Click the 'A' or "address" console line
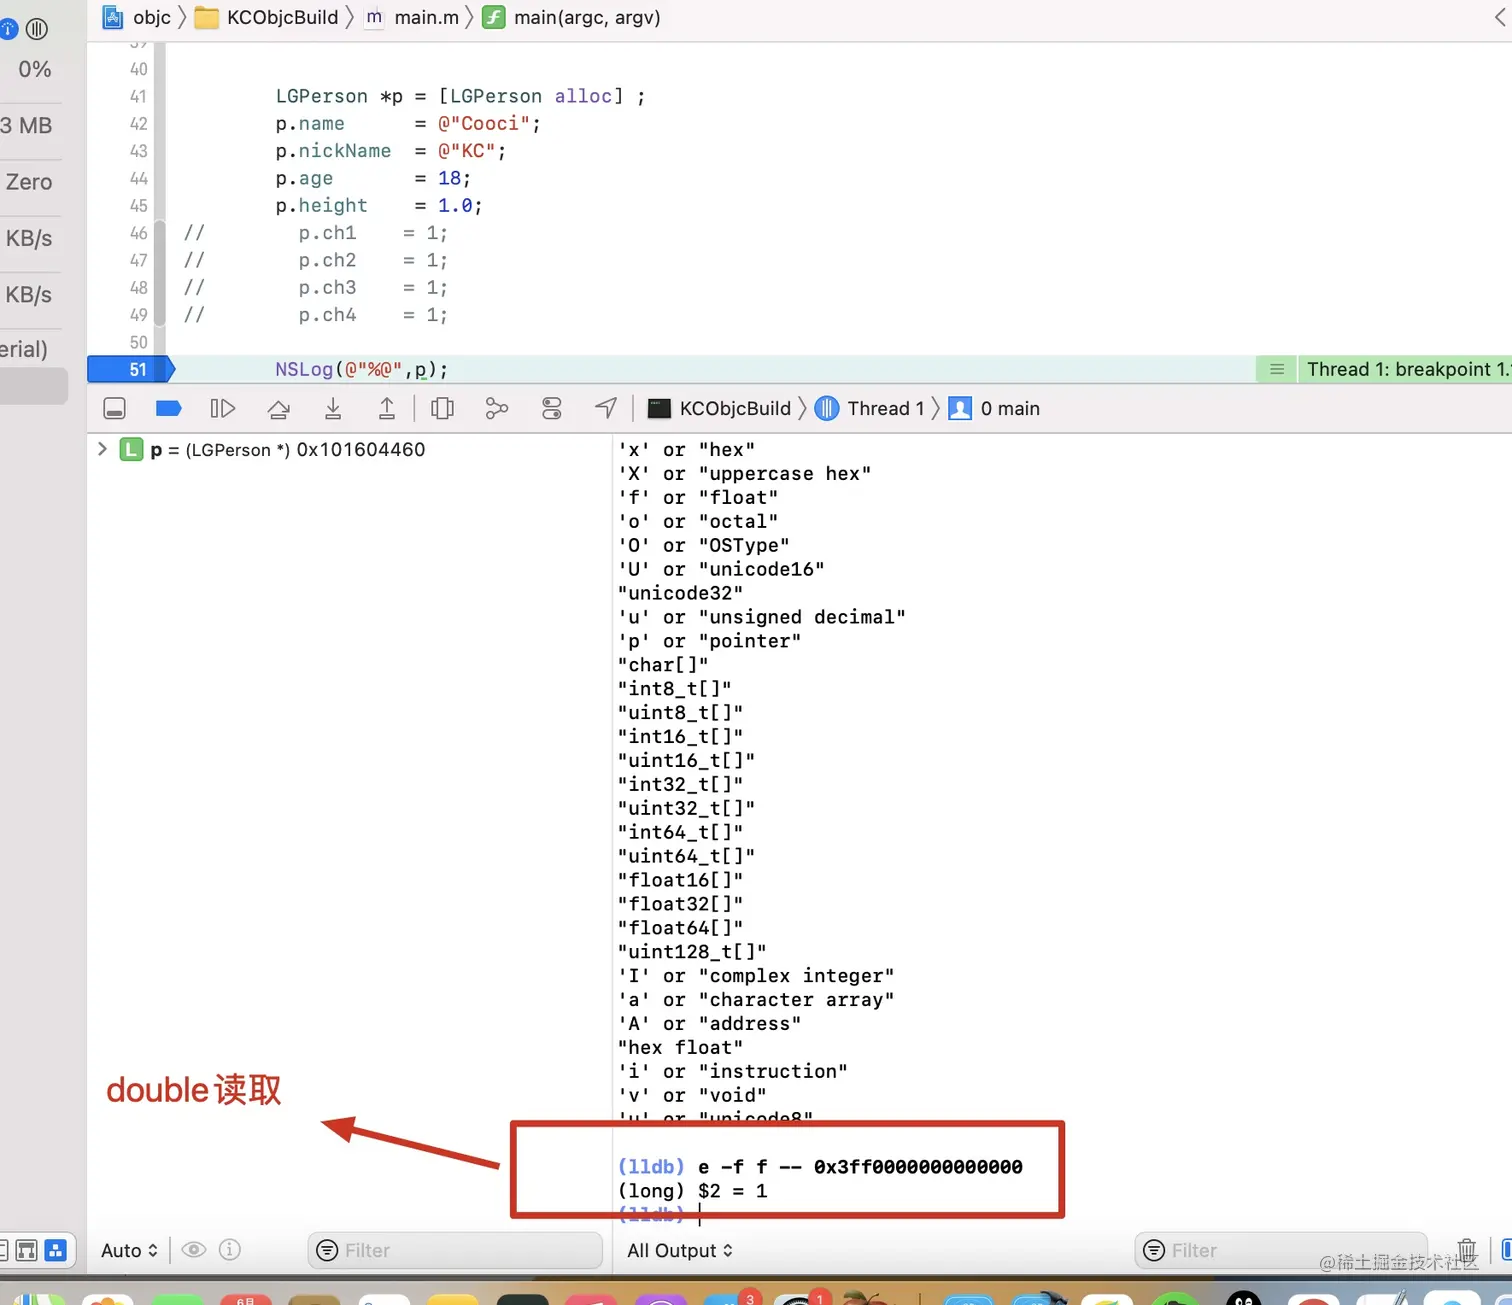Screen dimensions: 1512x1305 point(710,1023)
